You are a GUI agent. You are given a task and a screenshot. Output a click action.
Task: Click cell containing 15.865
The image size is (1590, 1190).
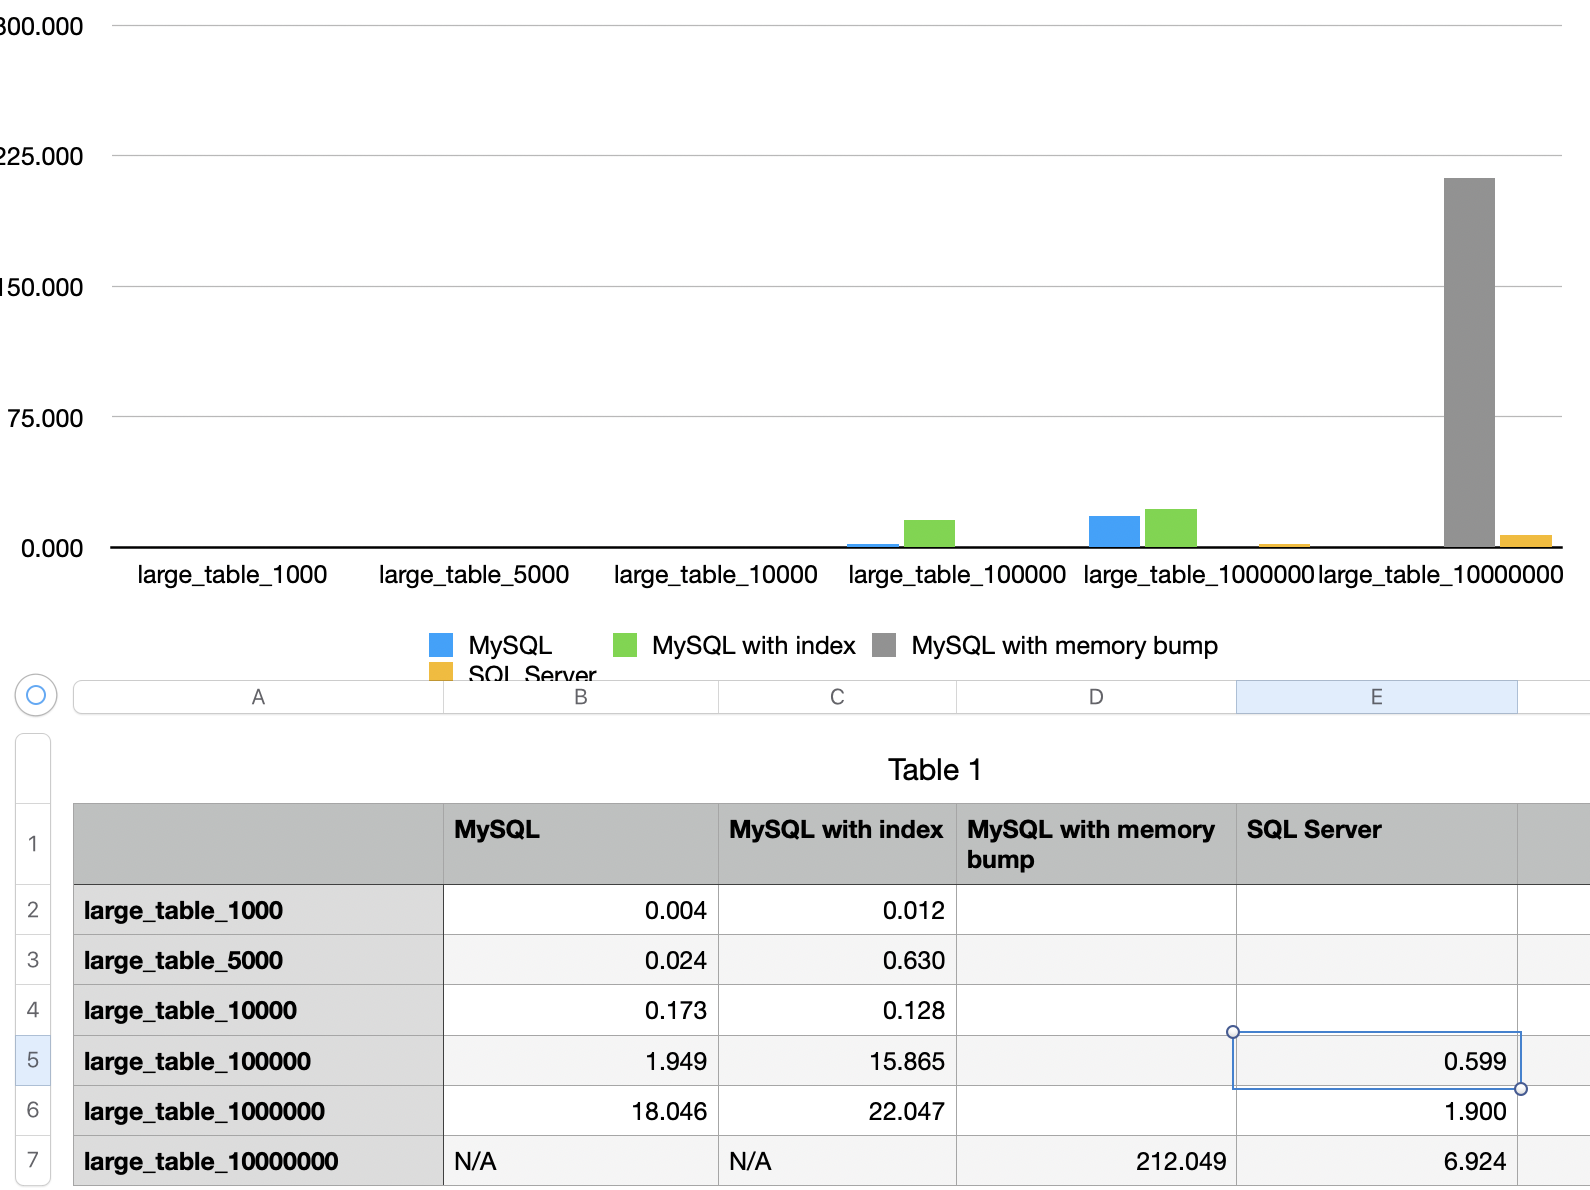[x=838, y=1060]
